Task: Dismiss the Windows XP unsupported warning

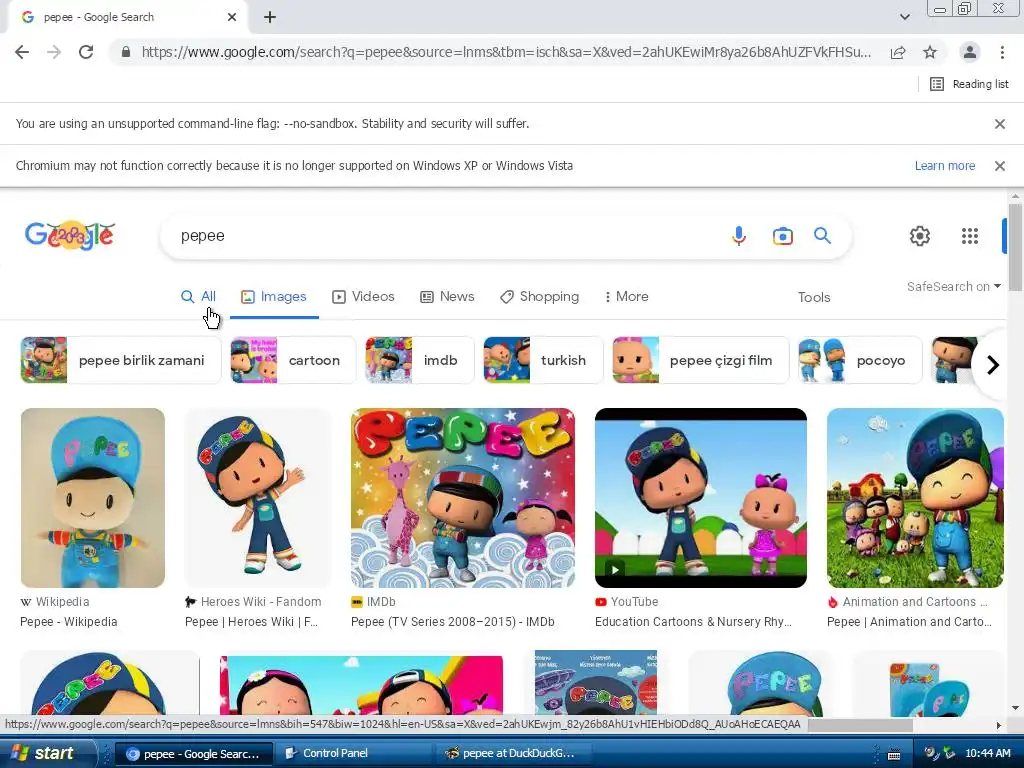Action: [x=999, y=166]
